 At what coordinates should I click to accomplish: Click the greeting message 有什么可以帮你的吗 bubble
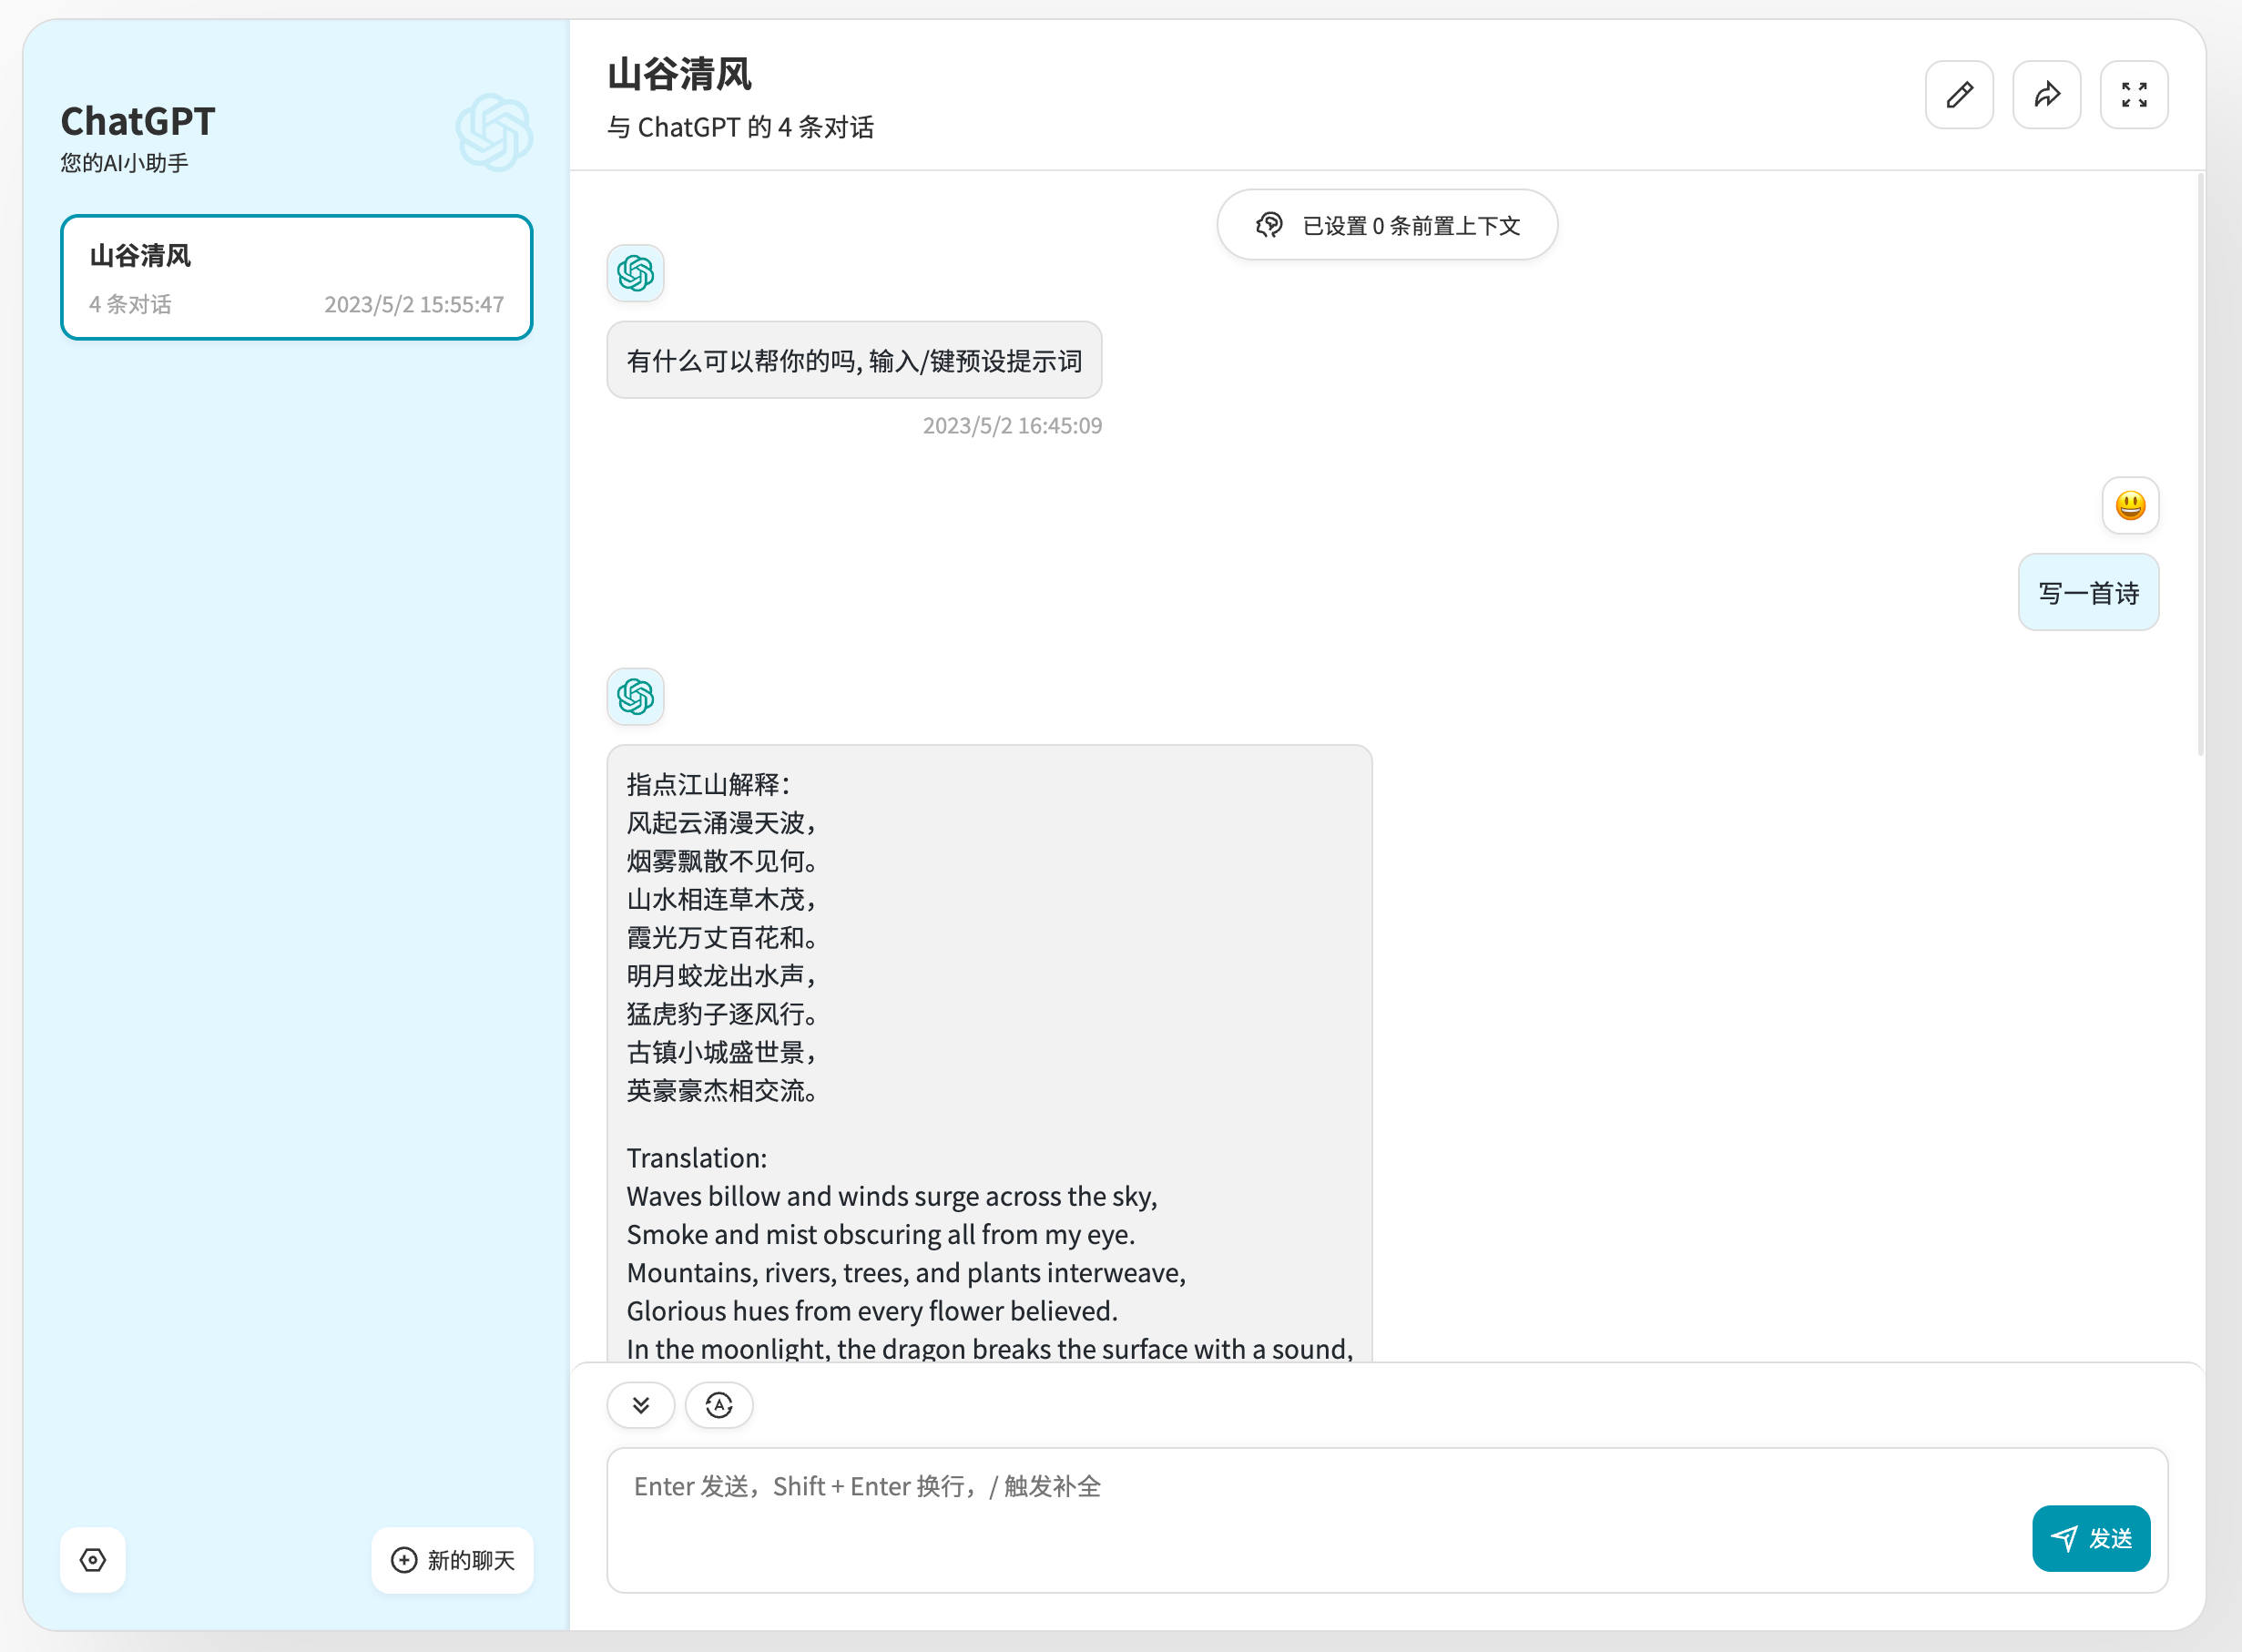854,360
